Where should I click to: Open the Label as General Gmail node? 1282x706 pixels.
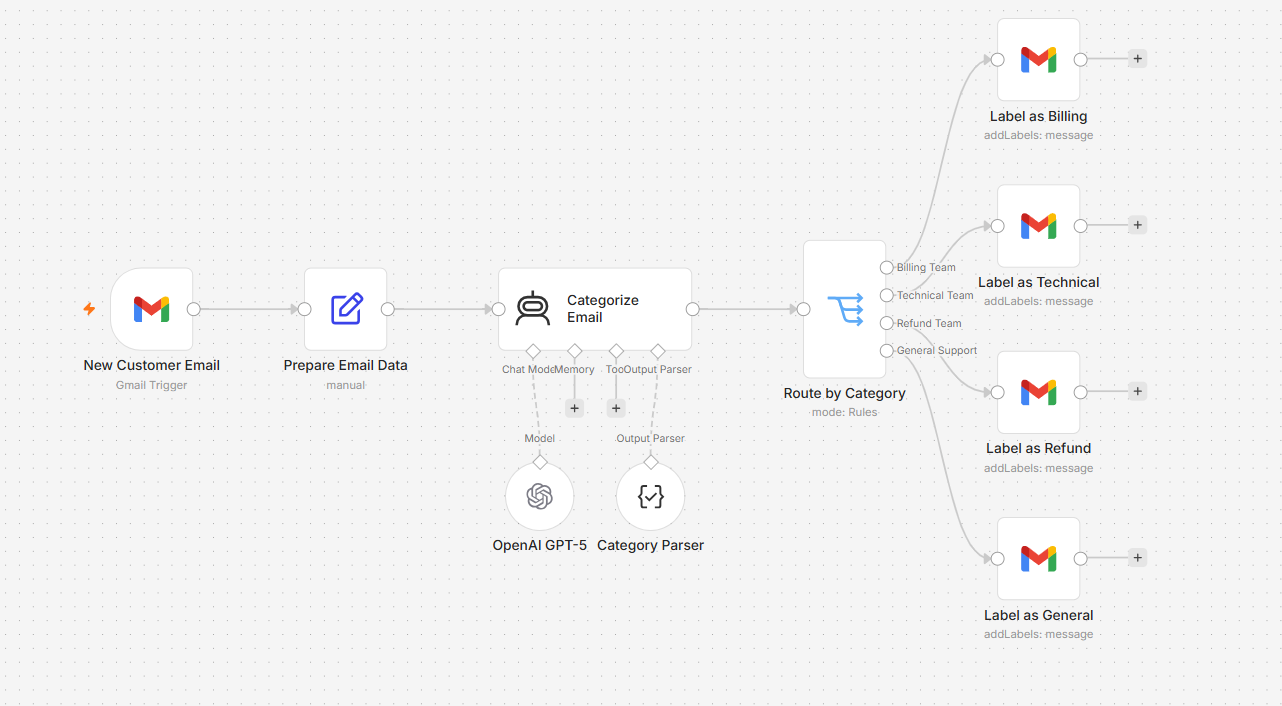[1039, 558]
